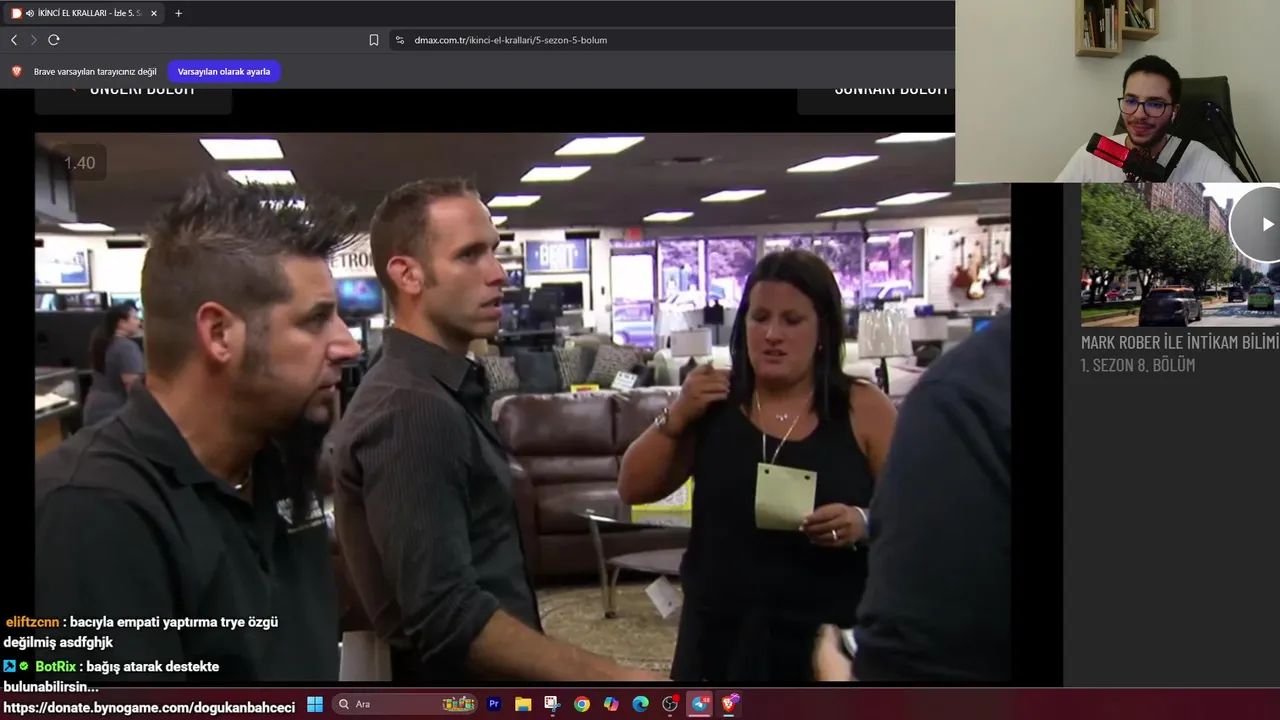Click Varsayılan olarak ayarla button
The height and width of the screenshot is (720, 1280).
[x=224, y=72]
